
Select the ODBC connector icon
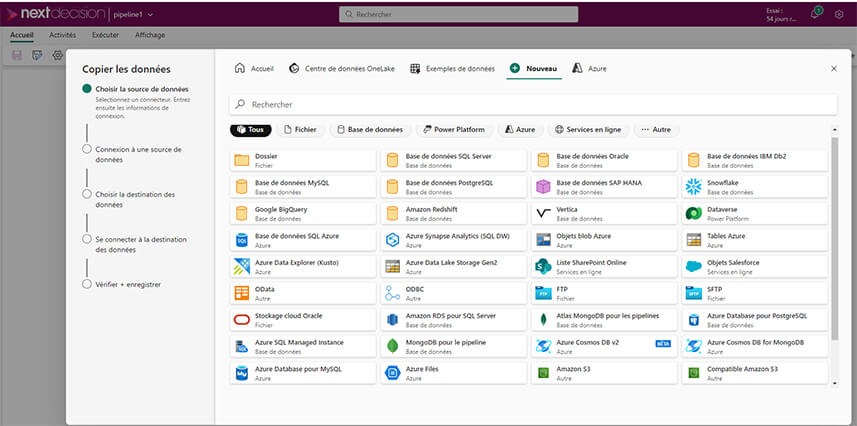coord(392,293)
